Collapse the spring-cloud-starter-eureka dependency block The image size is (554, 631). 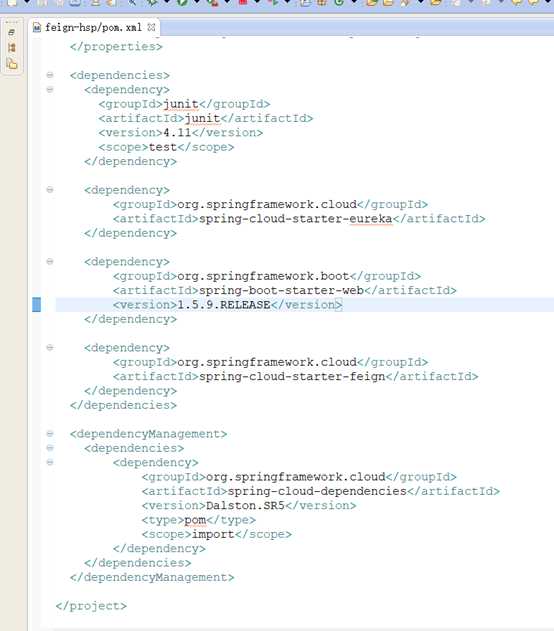click(x=50, y=190)
